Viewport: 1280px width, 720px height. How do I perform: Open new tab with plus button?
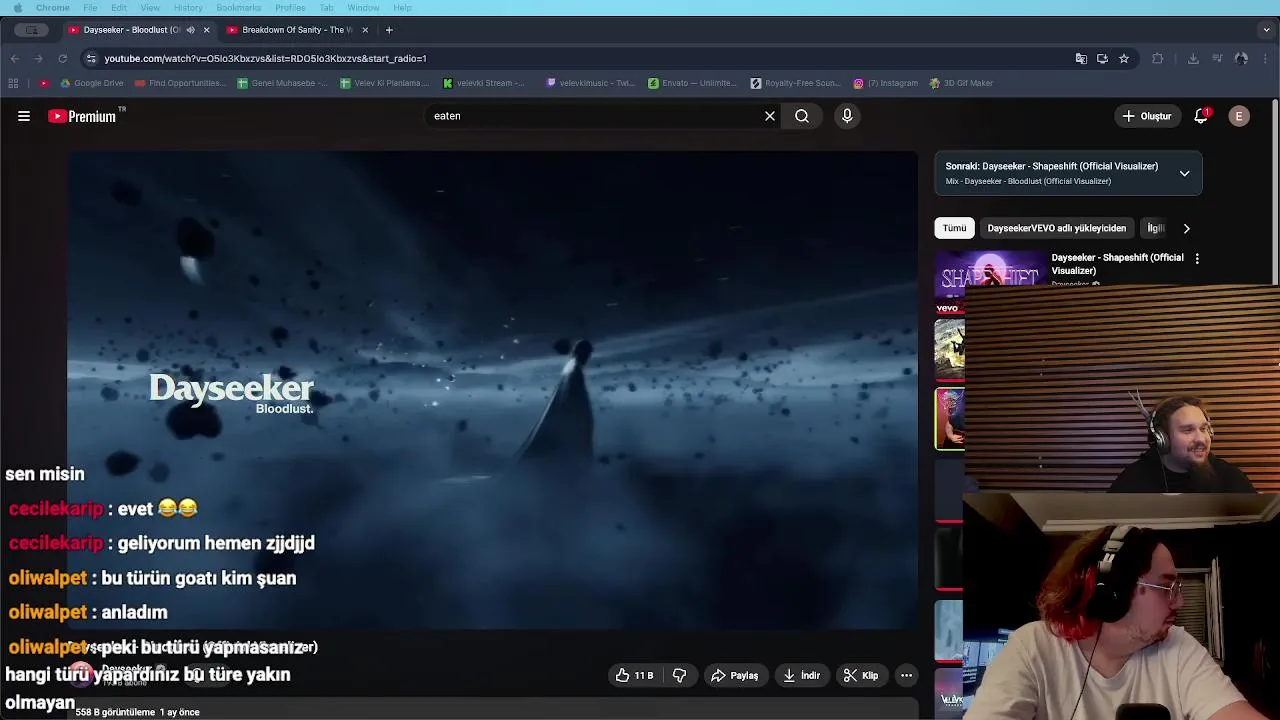point(389,30)
